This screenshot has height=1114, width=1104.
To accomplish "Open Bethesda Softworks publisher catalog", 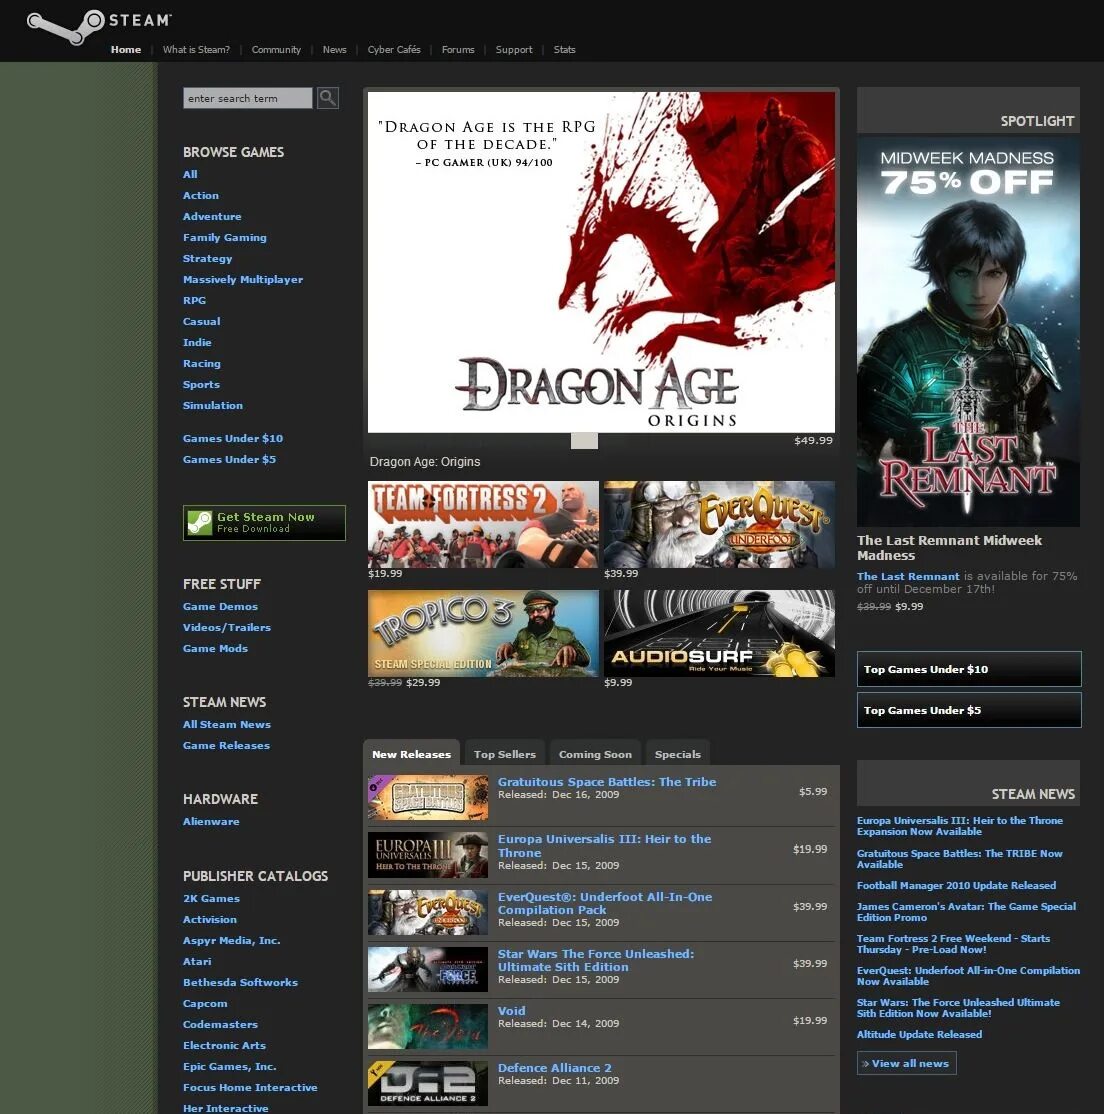I will (x=240, y=982).
